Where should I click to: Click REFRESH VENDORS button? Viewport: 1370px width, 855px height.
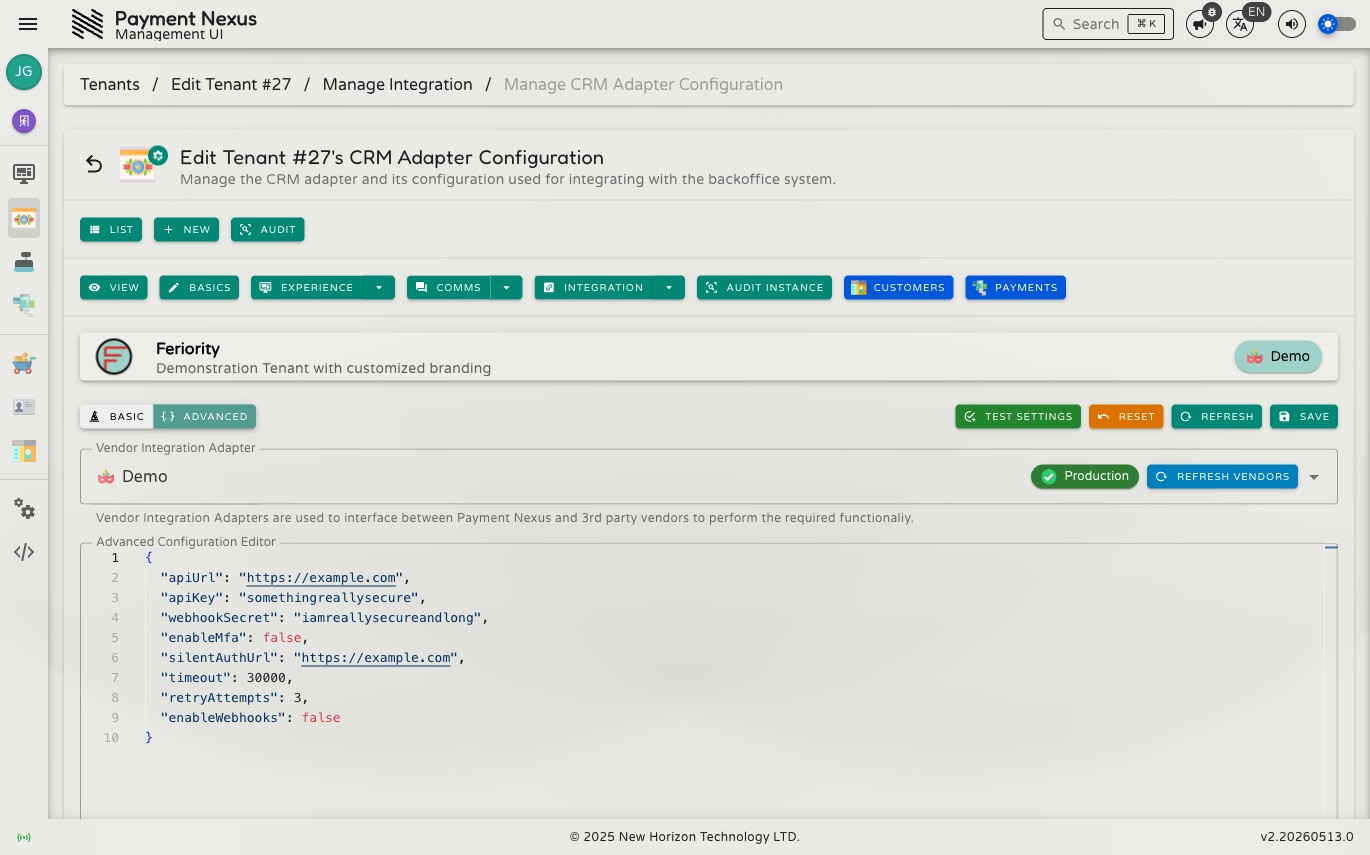click(x=1222, y=477)
